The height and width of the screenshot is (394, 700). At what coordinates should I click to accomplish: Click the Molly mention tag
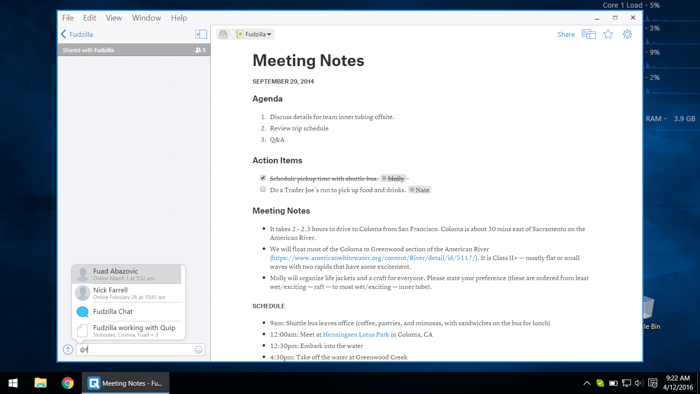click(x=393, y=178)
